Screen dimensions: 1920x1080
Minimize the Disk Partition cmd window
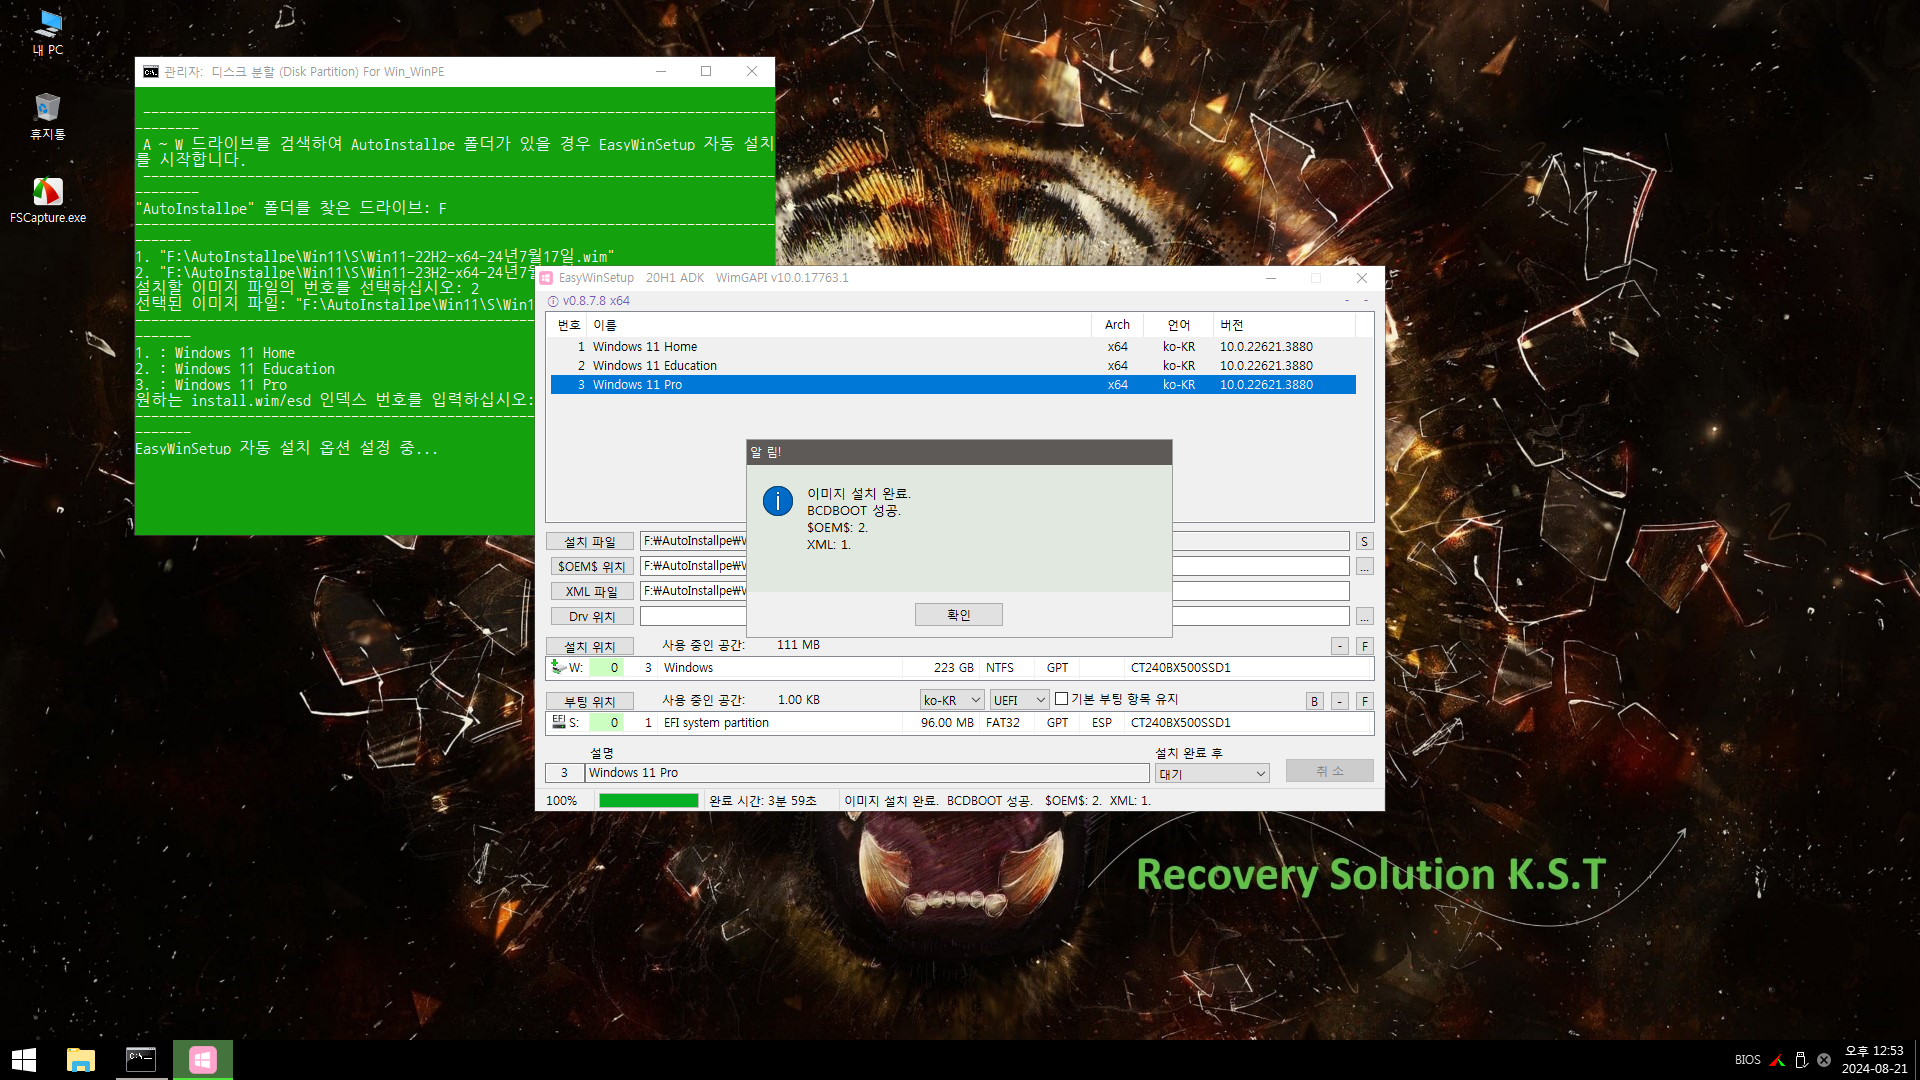pyautogui.click(x=661, y=71)
